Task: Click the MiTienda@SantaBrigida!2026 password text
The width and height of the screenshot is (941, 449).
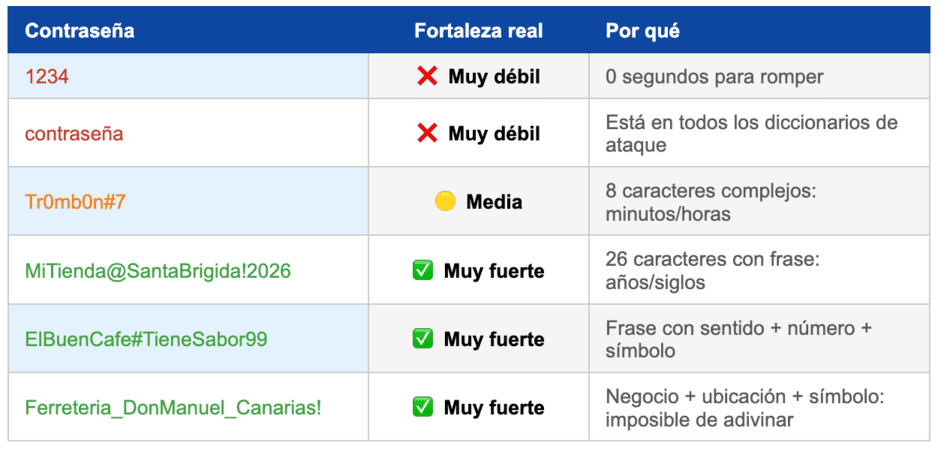Action: [x=158, y=271]
